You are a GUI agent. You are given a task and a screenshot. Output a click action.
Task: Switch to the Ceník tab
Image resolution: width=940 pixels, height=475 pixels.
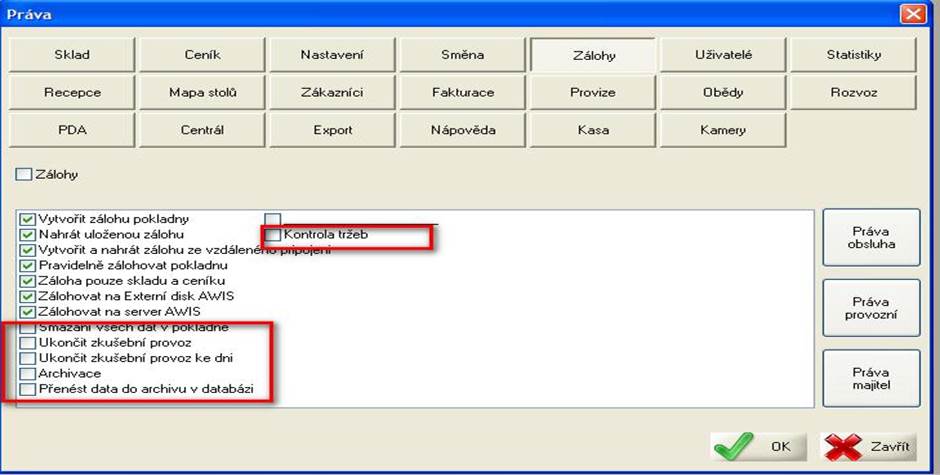(202, 55)
